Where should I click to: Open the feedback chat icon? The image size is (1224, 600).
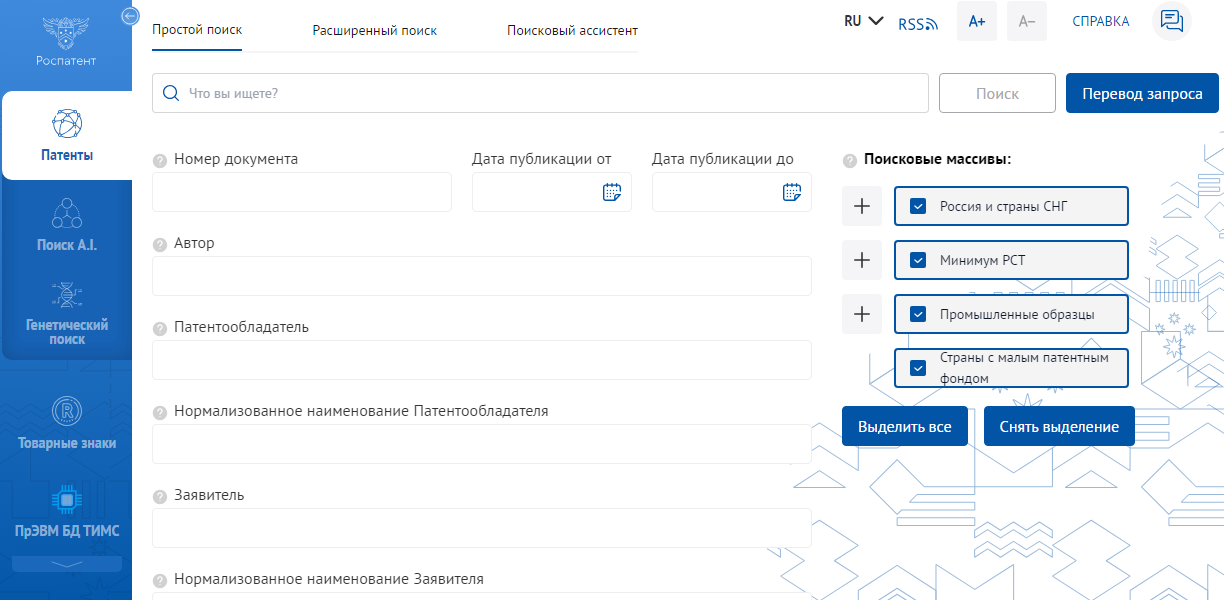pyautogui.click(x=1172, y=21)
